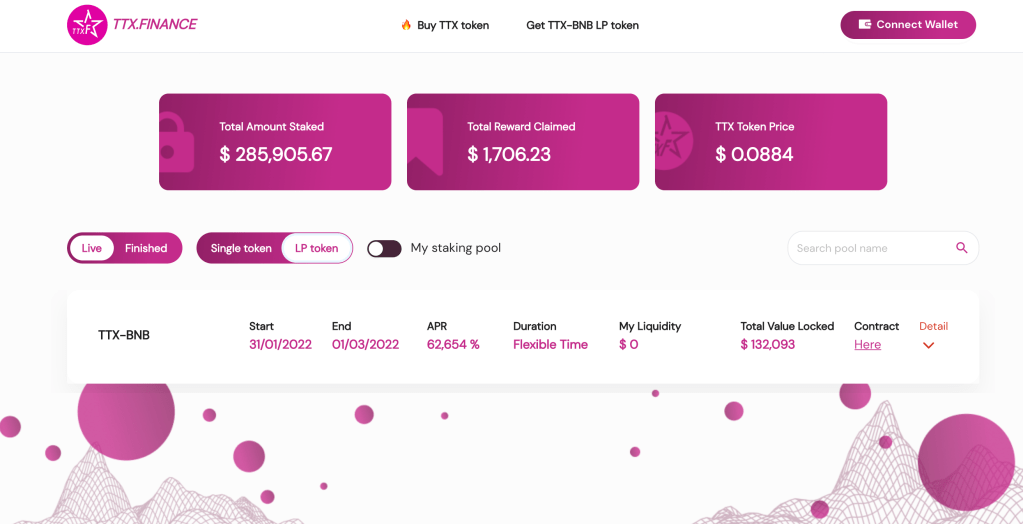The height and width of the screenshot is (524, 1023).
Task: Open the Get TTX-BNB LP token link
Action: 582,25
